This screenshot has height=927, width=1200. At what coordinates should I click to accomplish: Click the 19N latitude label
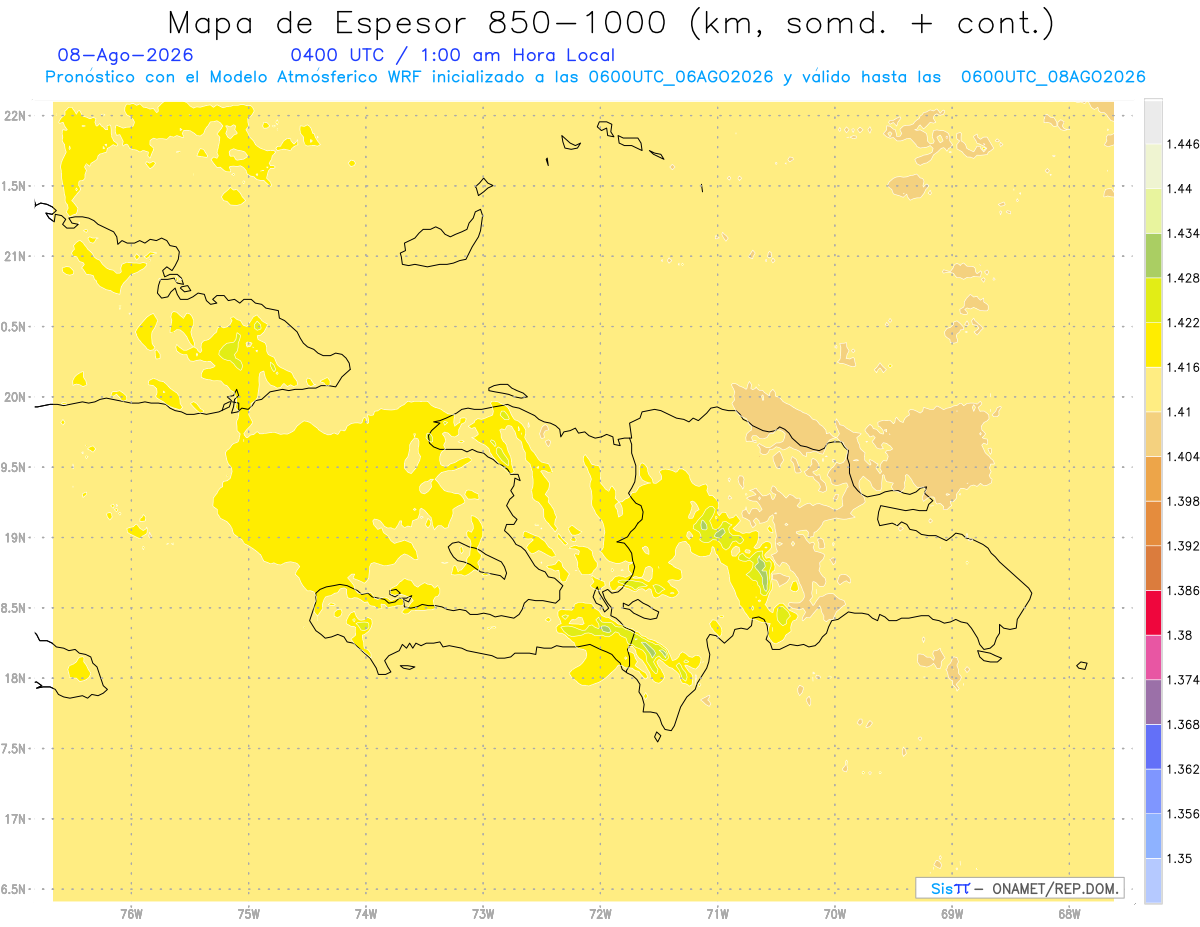16,538
